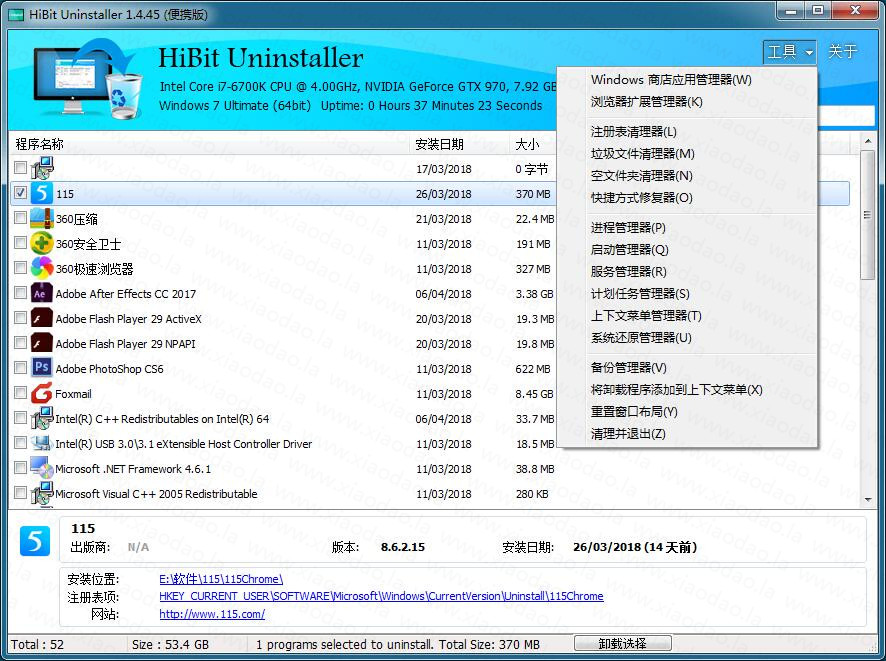
Task: Open 启动管理器(Q)
Action: tap(629, 250)
